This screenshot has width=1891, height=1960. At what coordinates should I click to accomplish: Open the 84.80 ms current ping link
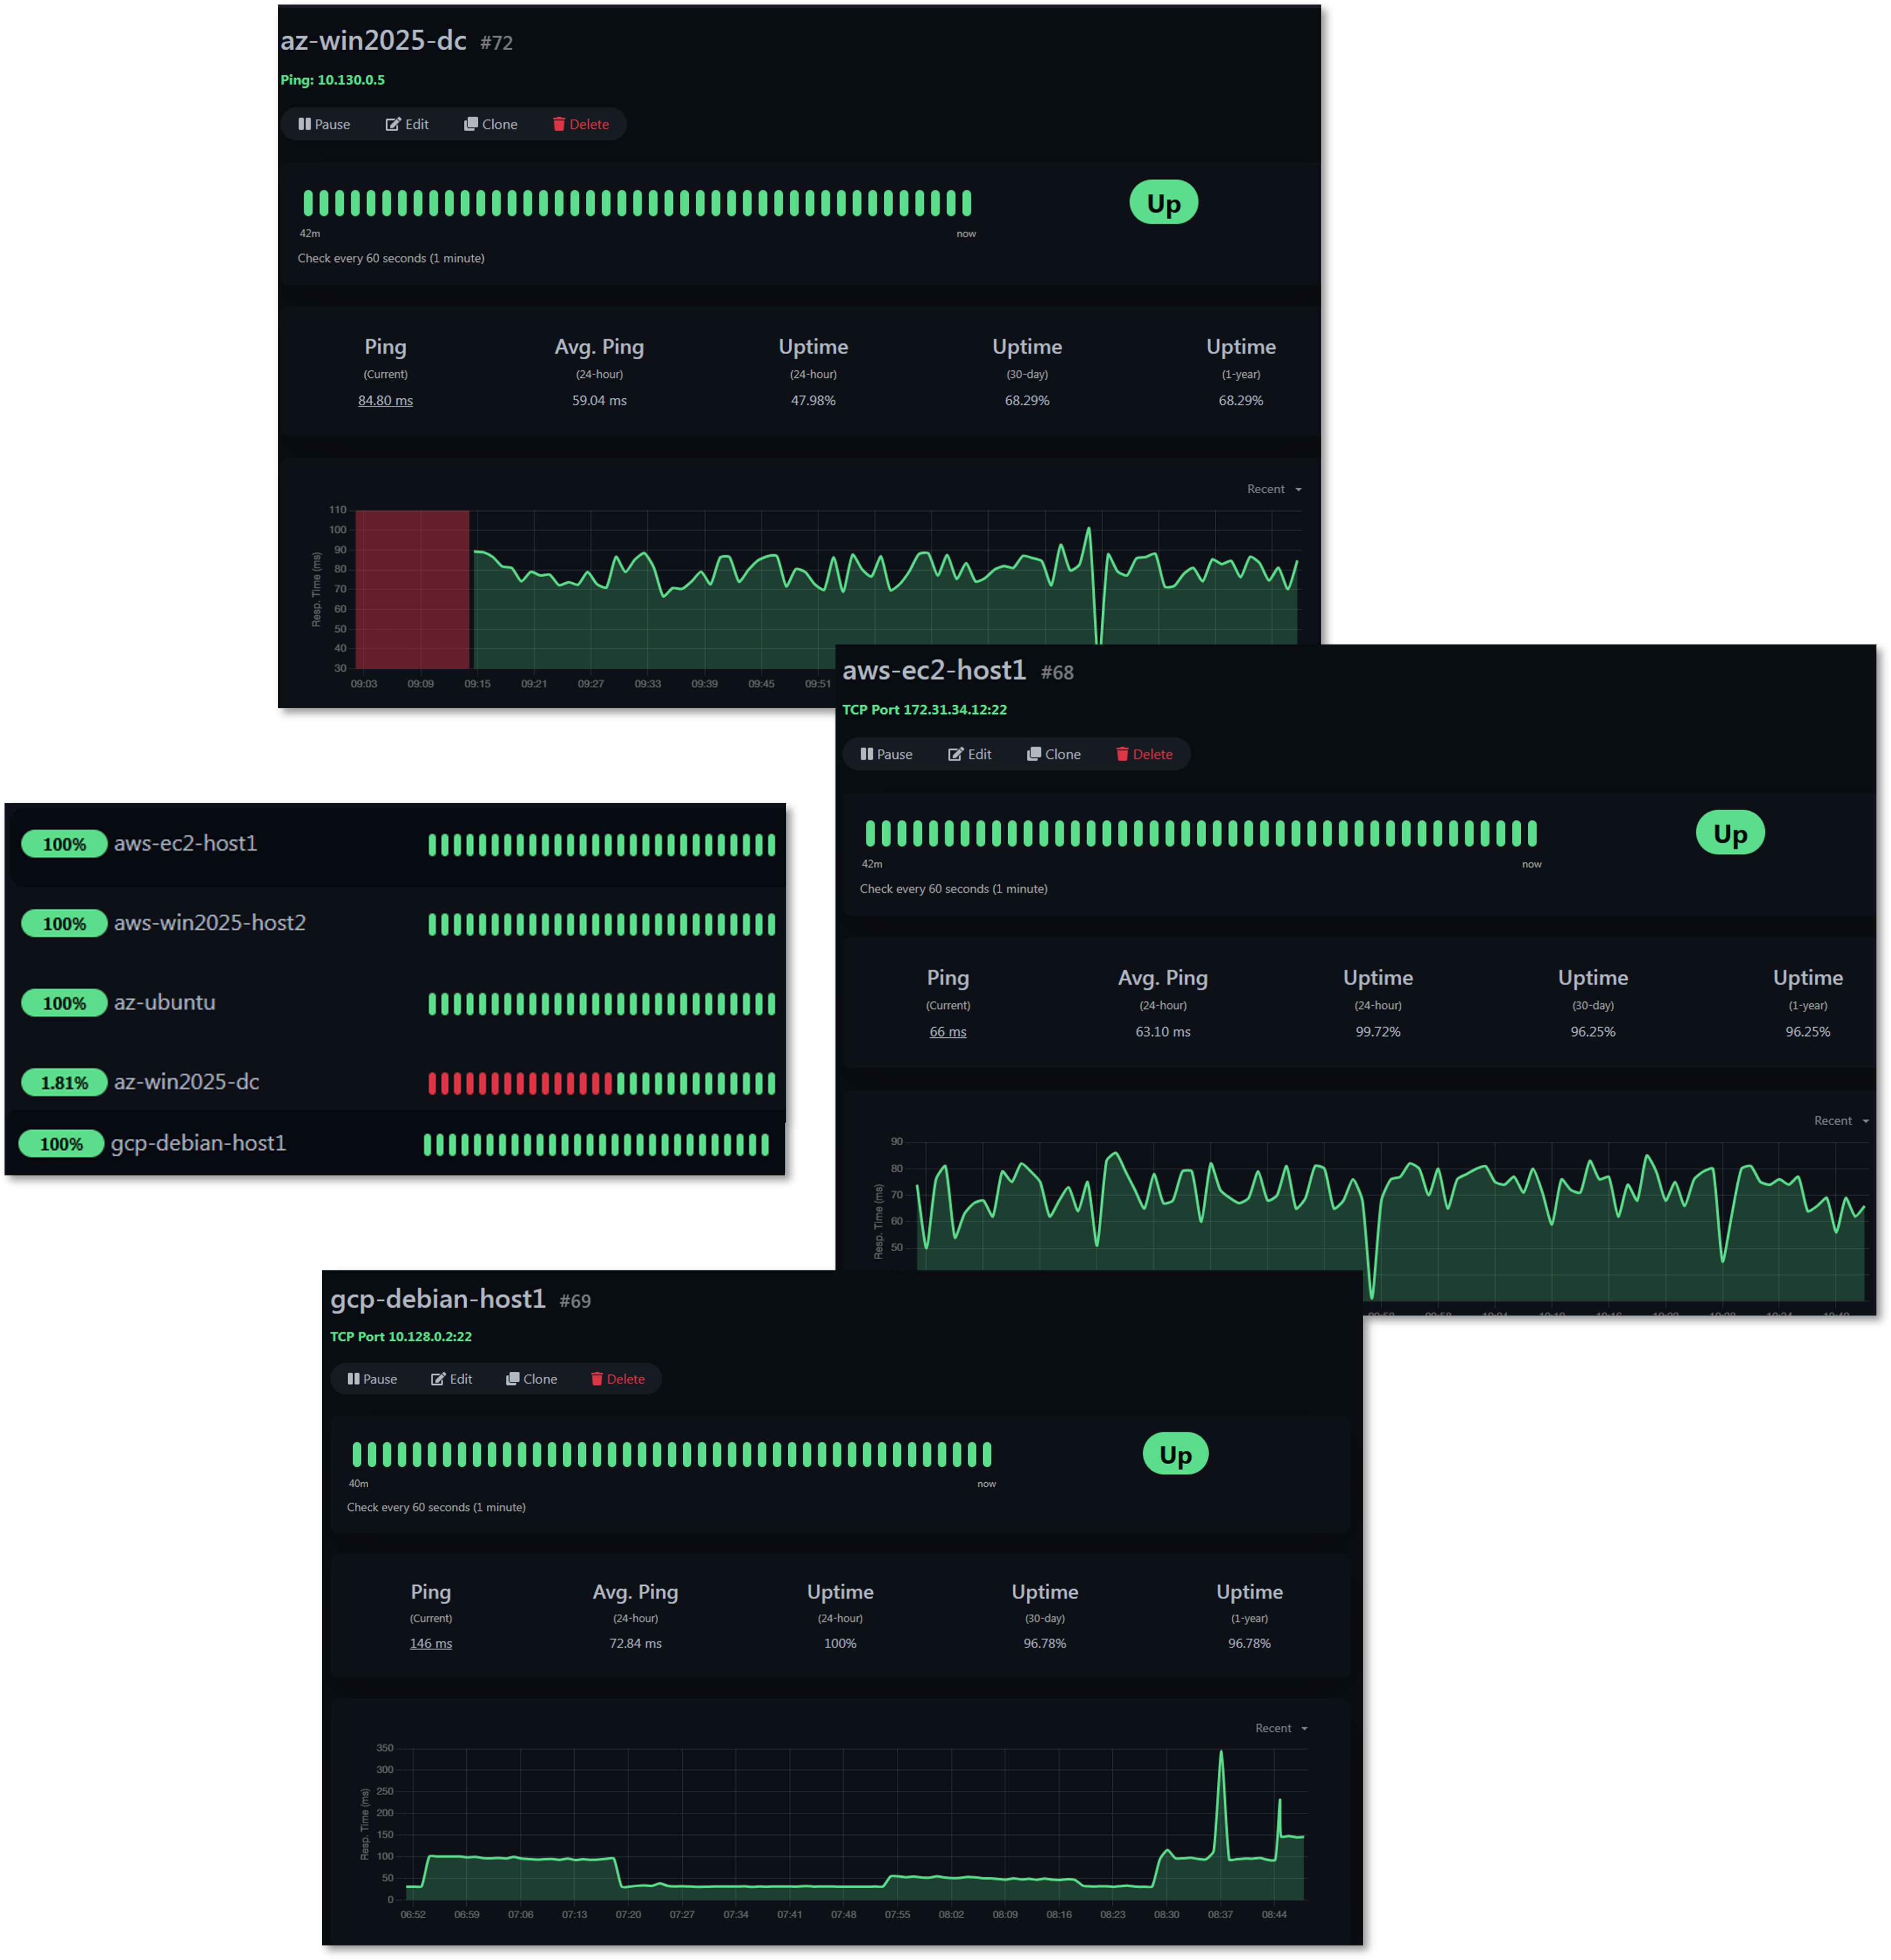coord(385,400)
